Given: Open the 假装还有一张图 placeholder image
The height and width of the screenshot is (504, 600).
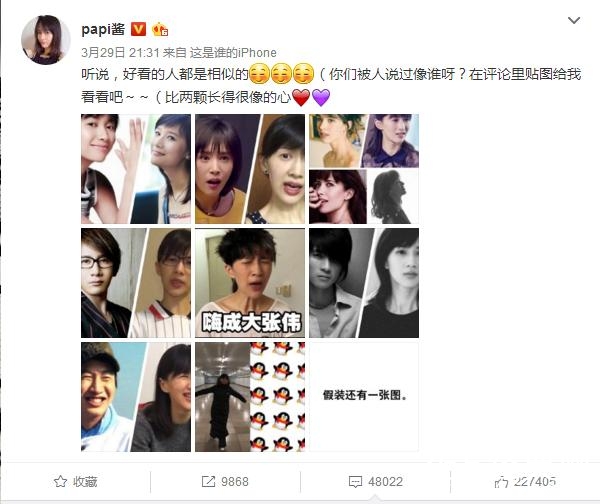Looking at the screenshot, I should click(x=364, y=397).
